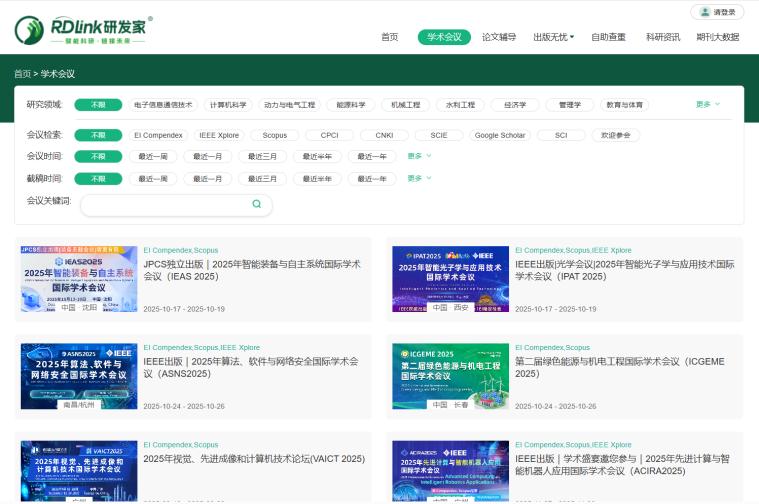The width and height of the screenshot is (759, 504).
Task: Open the 出版无忧 dropdown menu
Action: [x=553, y=37]
